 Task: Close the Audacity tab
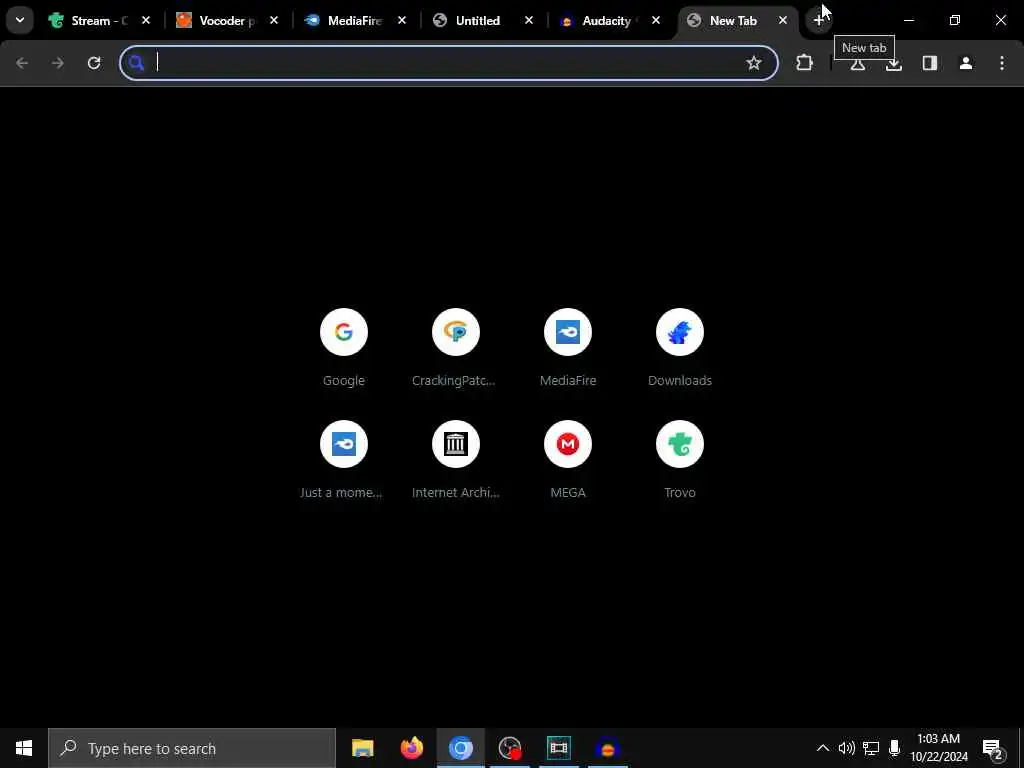(656, 21)
